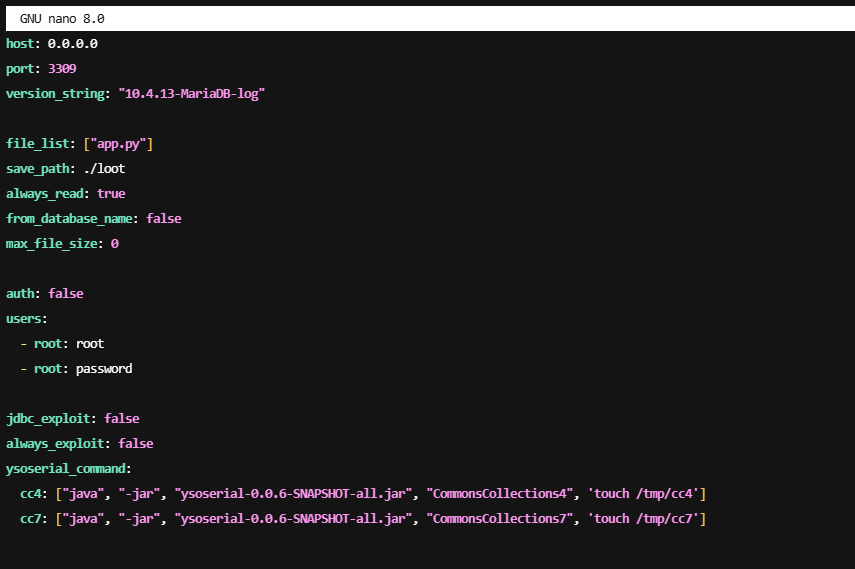Viewport: 855px width, 569px height.
Task: Click the root key on the password line
Action: pos(48,369)
